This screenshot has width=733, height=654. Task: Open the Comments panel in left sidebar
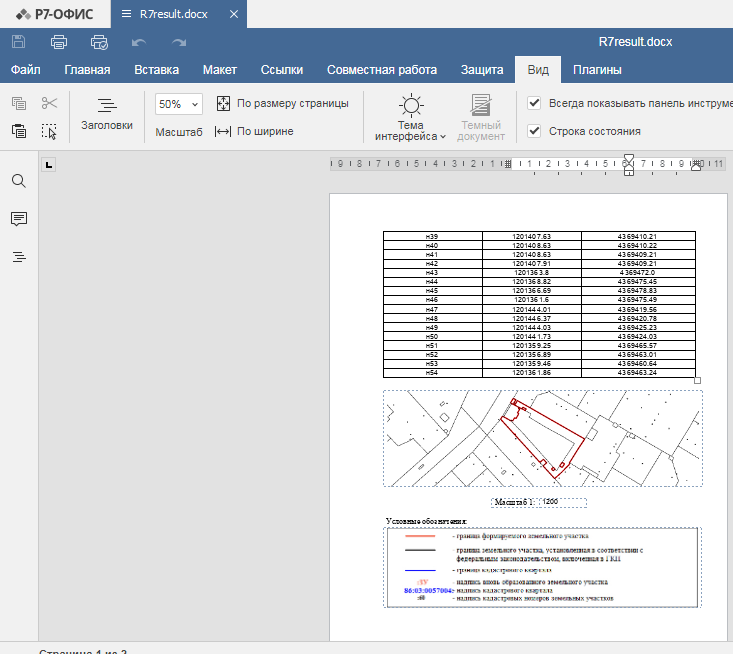tap(18, 219)
